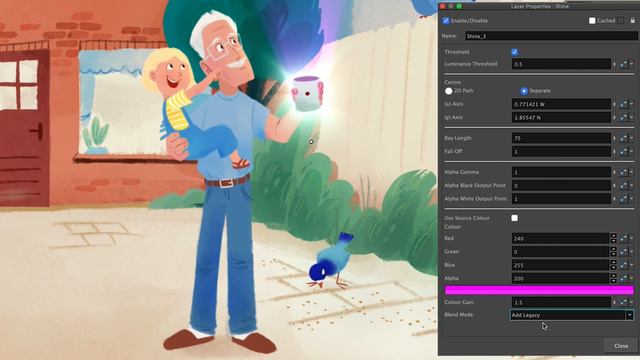Open the Fall Off function dropdown arrow
The width and height of the screenshot is (640, 360).
point(631,151)
